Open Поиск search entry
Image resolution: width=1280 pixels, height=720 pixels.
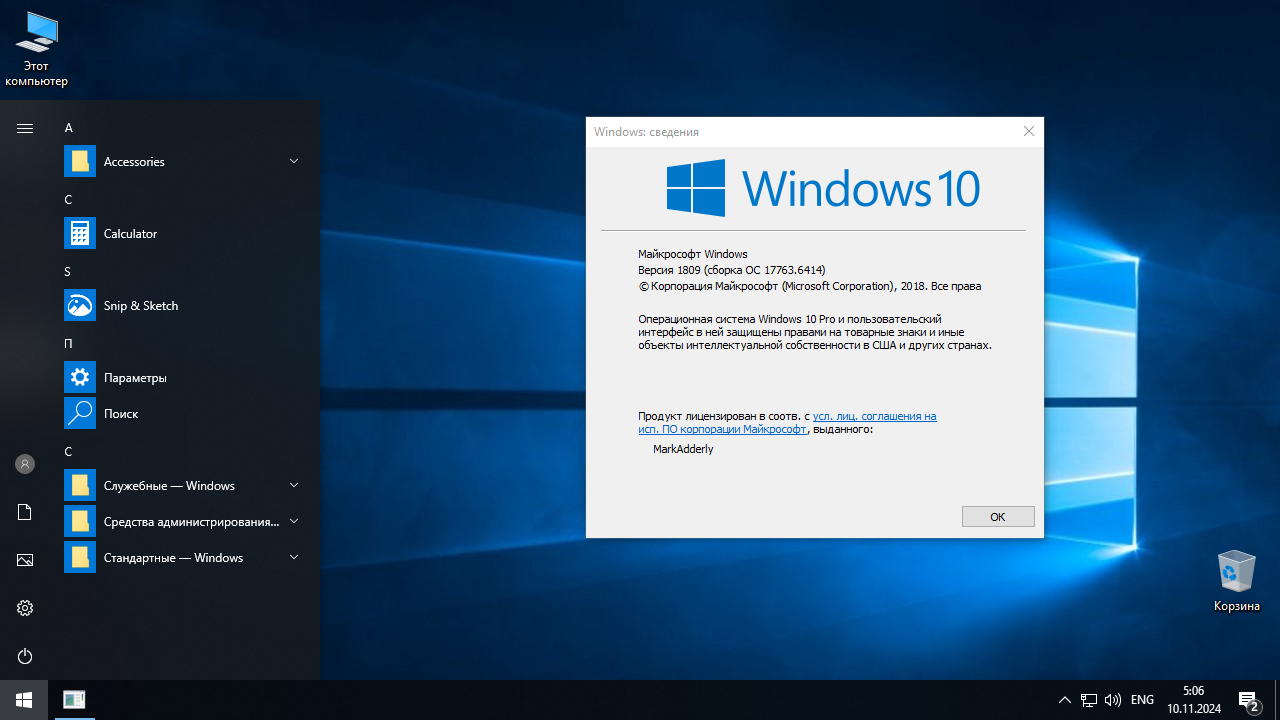(182, 413)
